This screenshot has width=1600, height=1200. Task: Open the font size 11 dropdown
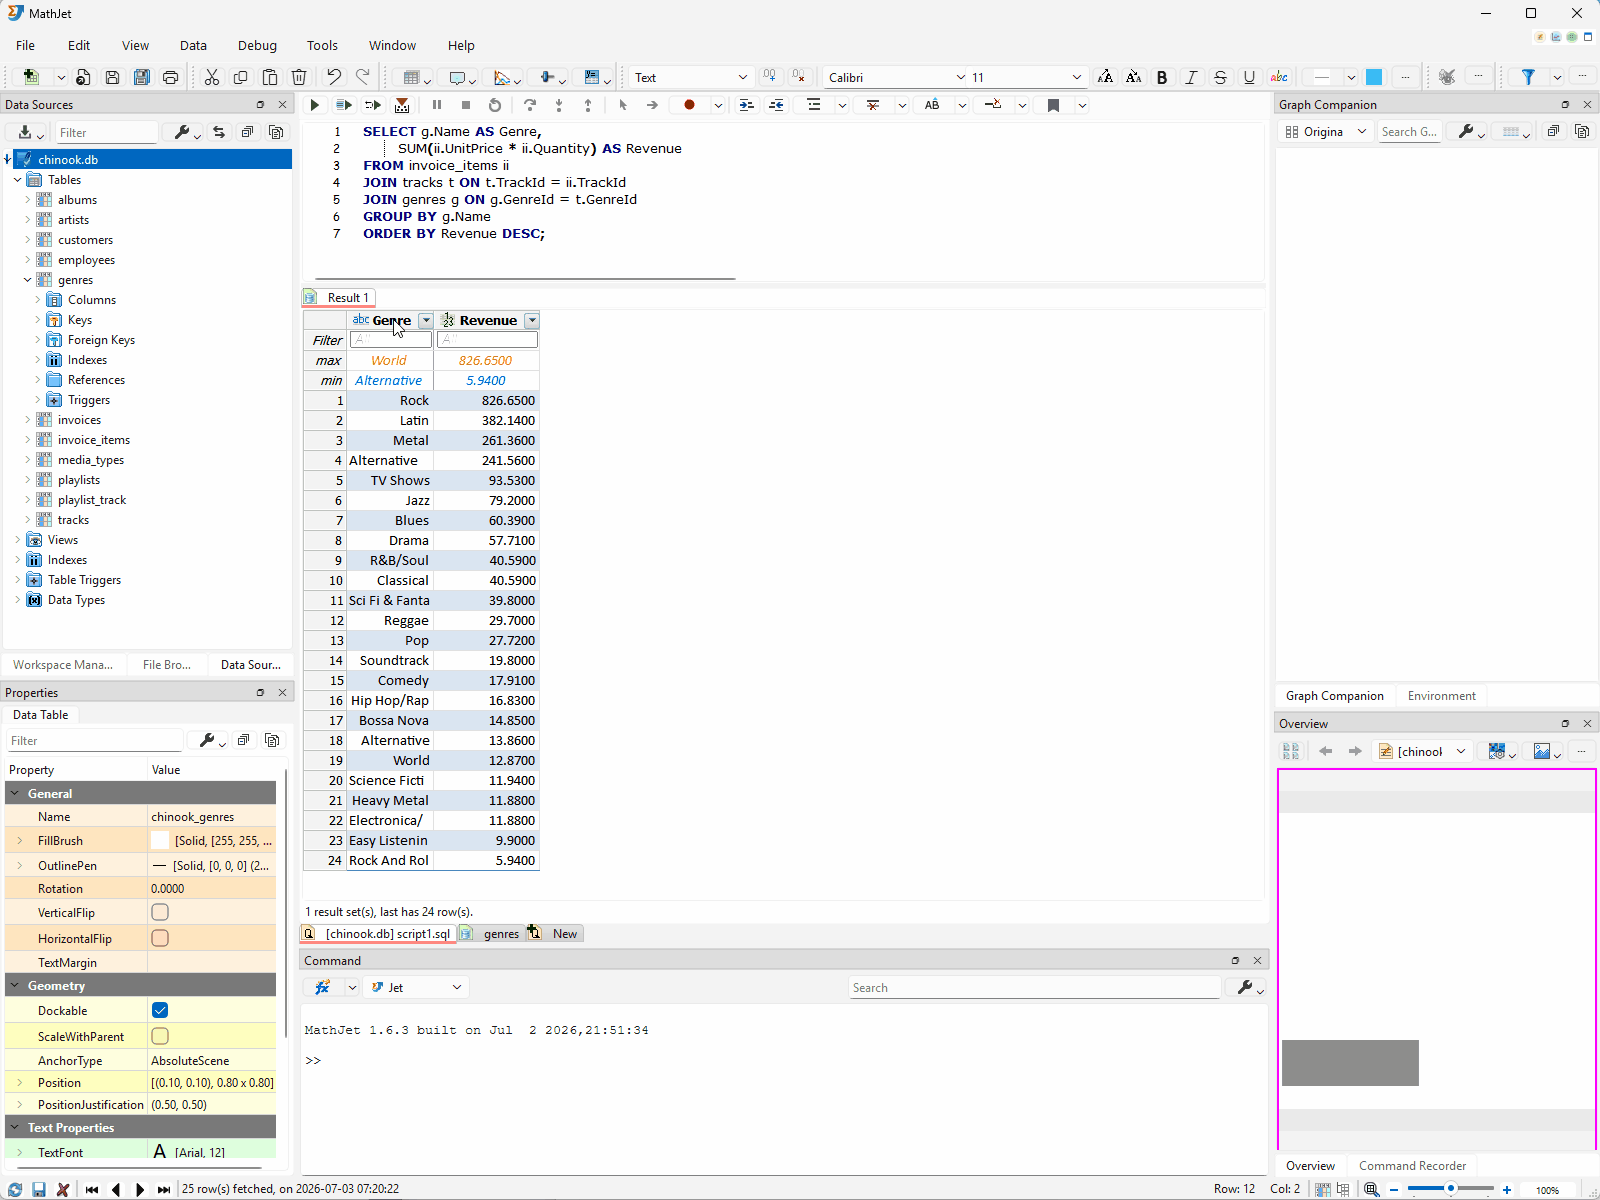point(1077,77)
